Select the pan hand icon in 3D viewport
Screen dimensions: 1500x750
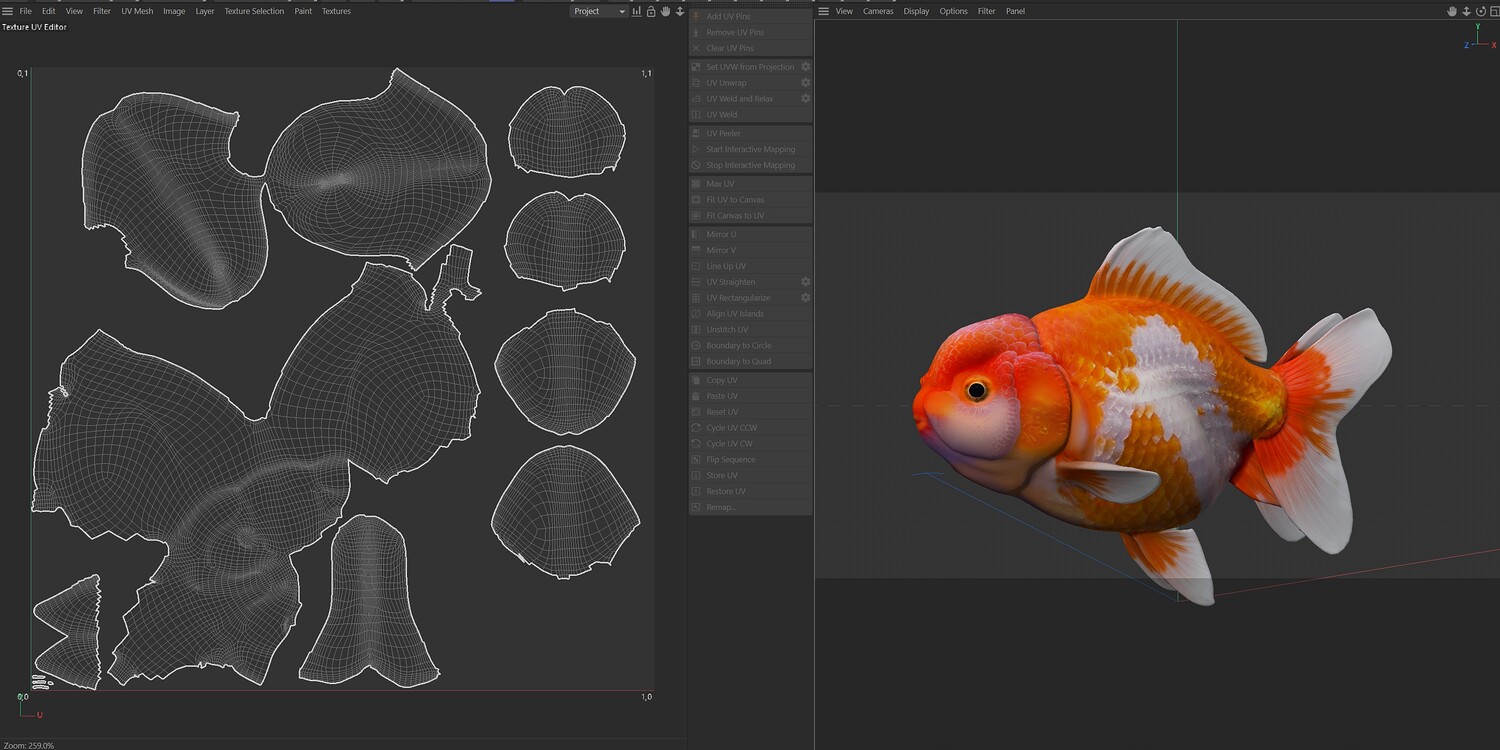pos(1452,11)
